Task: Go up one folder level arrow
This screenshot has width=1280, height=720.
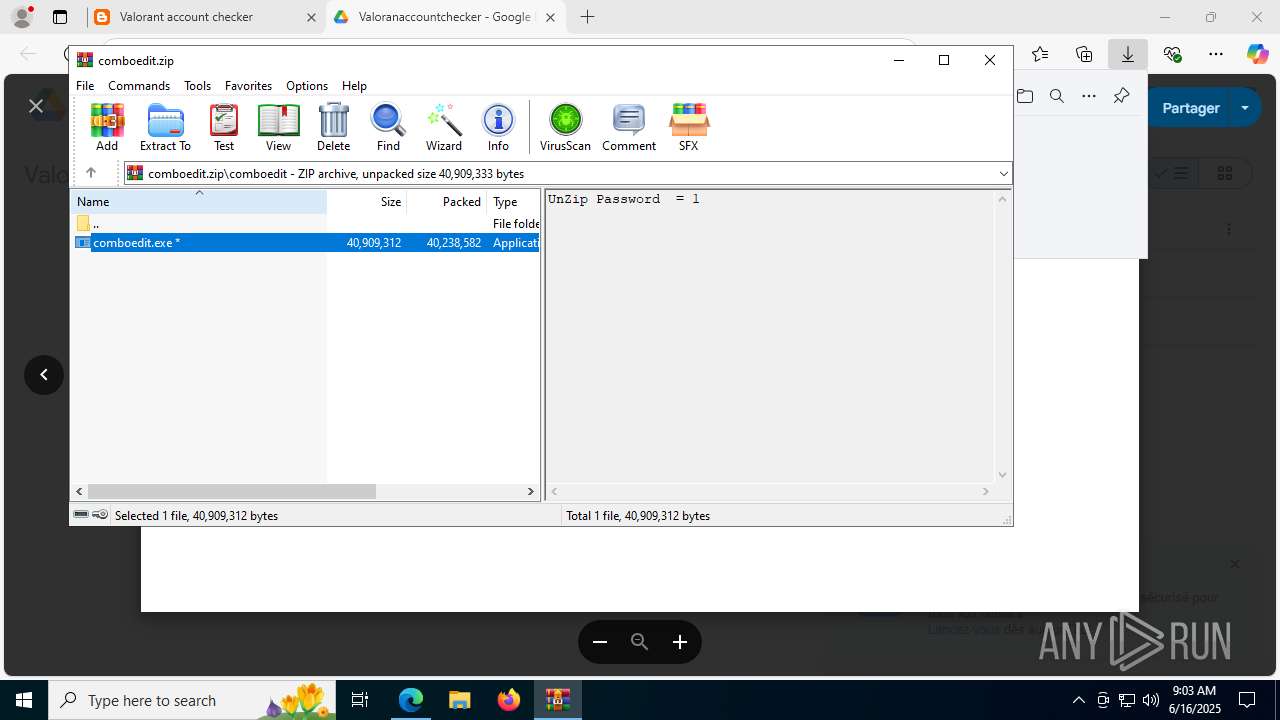Action: coord(91,173)
